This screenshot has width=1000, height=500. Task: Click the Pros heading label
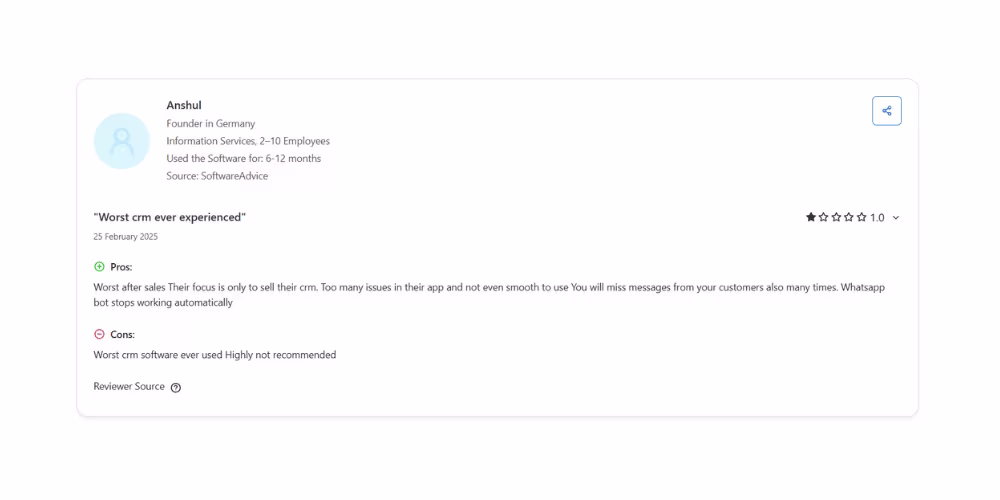tap(121, 267)
